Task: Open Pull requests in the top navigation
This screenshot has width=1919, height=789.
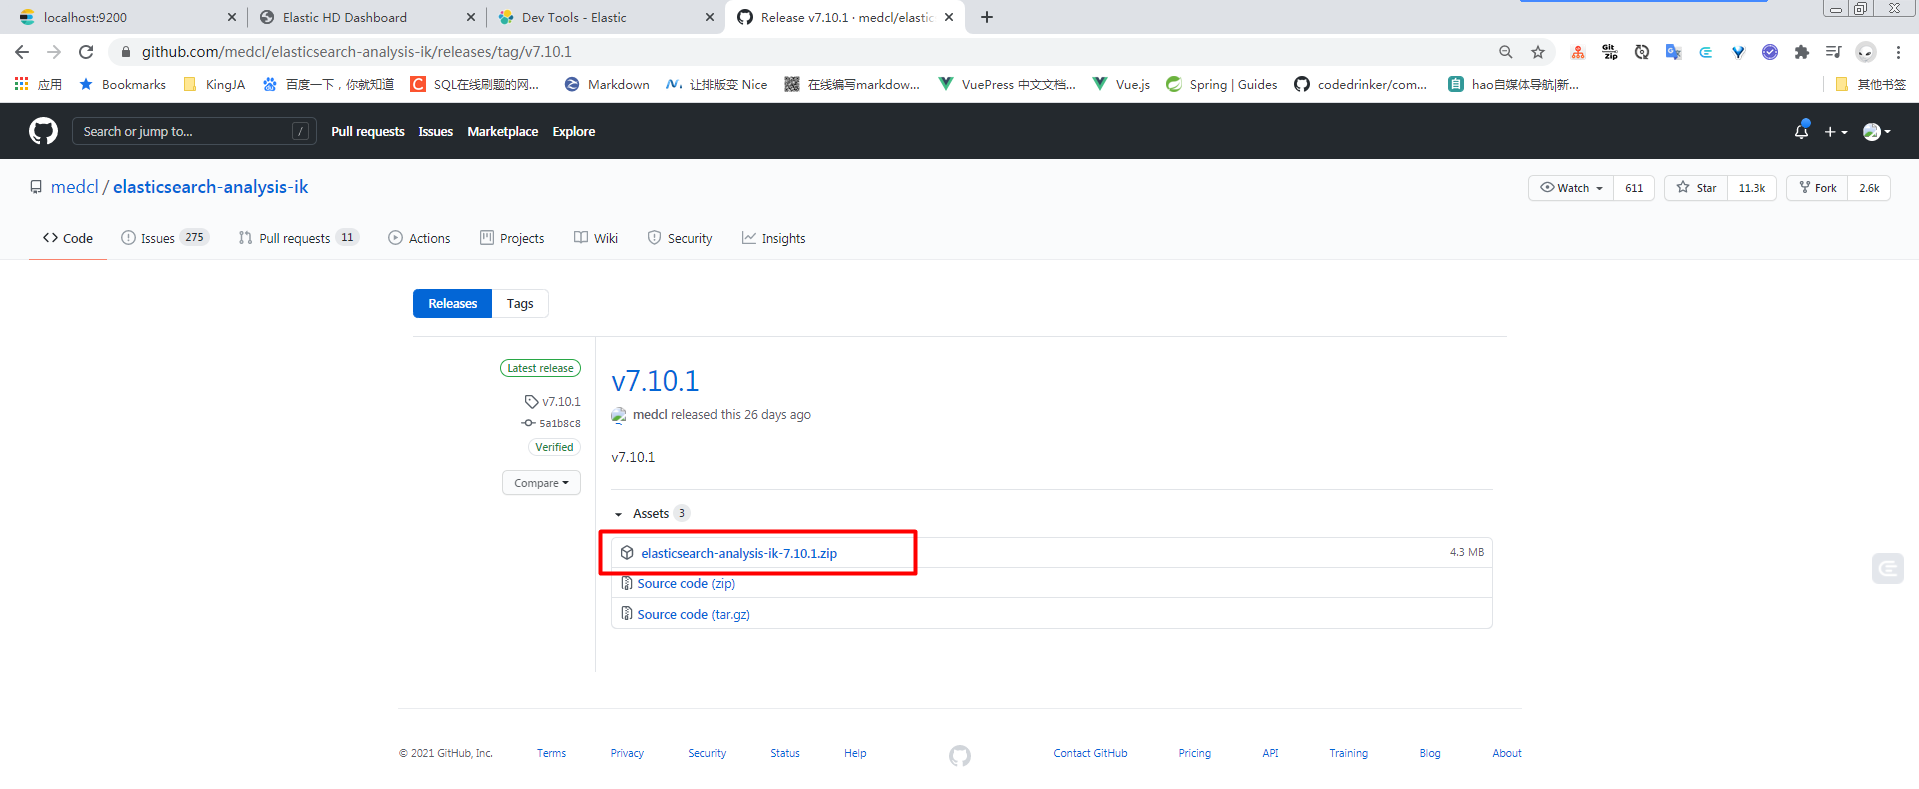Action: point(368,131)
